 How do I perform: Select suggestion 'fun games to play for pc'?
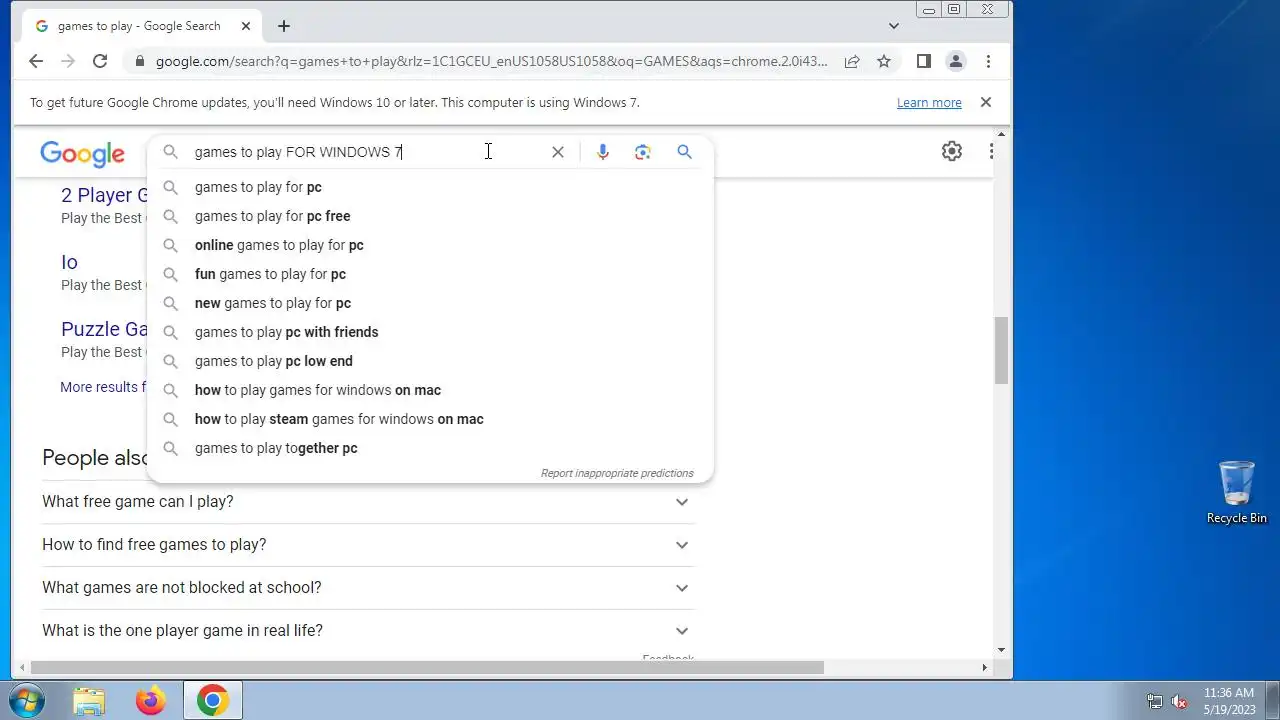[x=430, y=274]
